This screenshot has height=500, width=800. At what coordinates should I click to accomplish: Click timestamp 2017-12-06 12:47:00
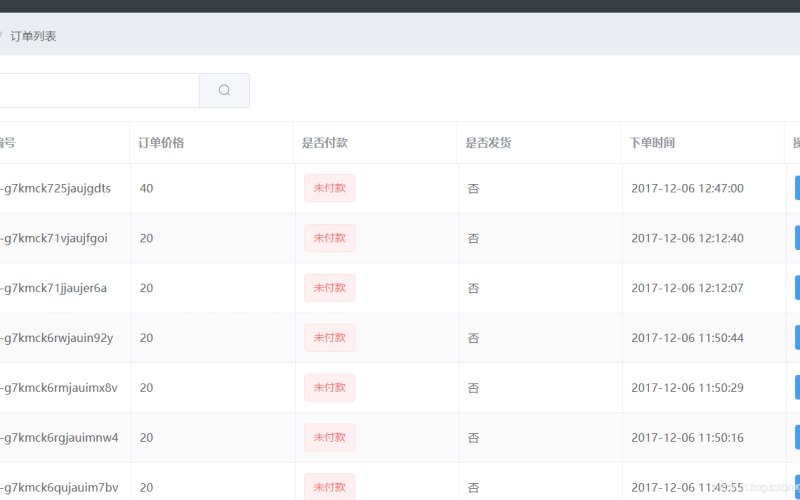[687, 188]
